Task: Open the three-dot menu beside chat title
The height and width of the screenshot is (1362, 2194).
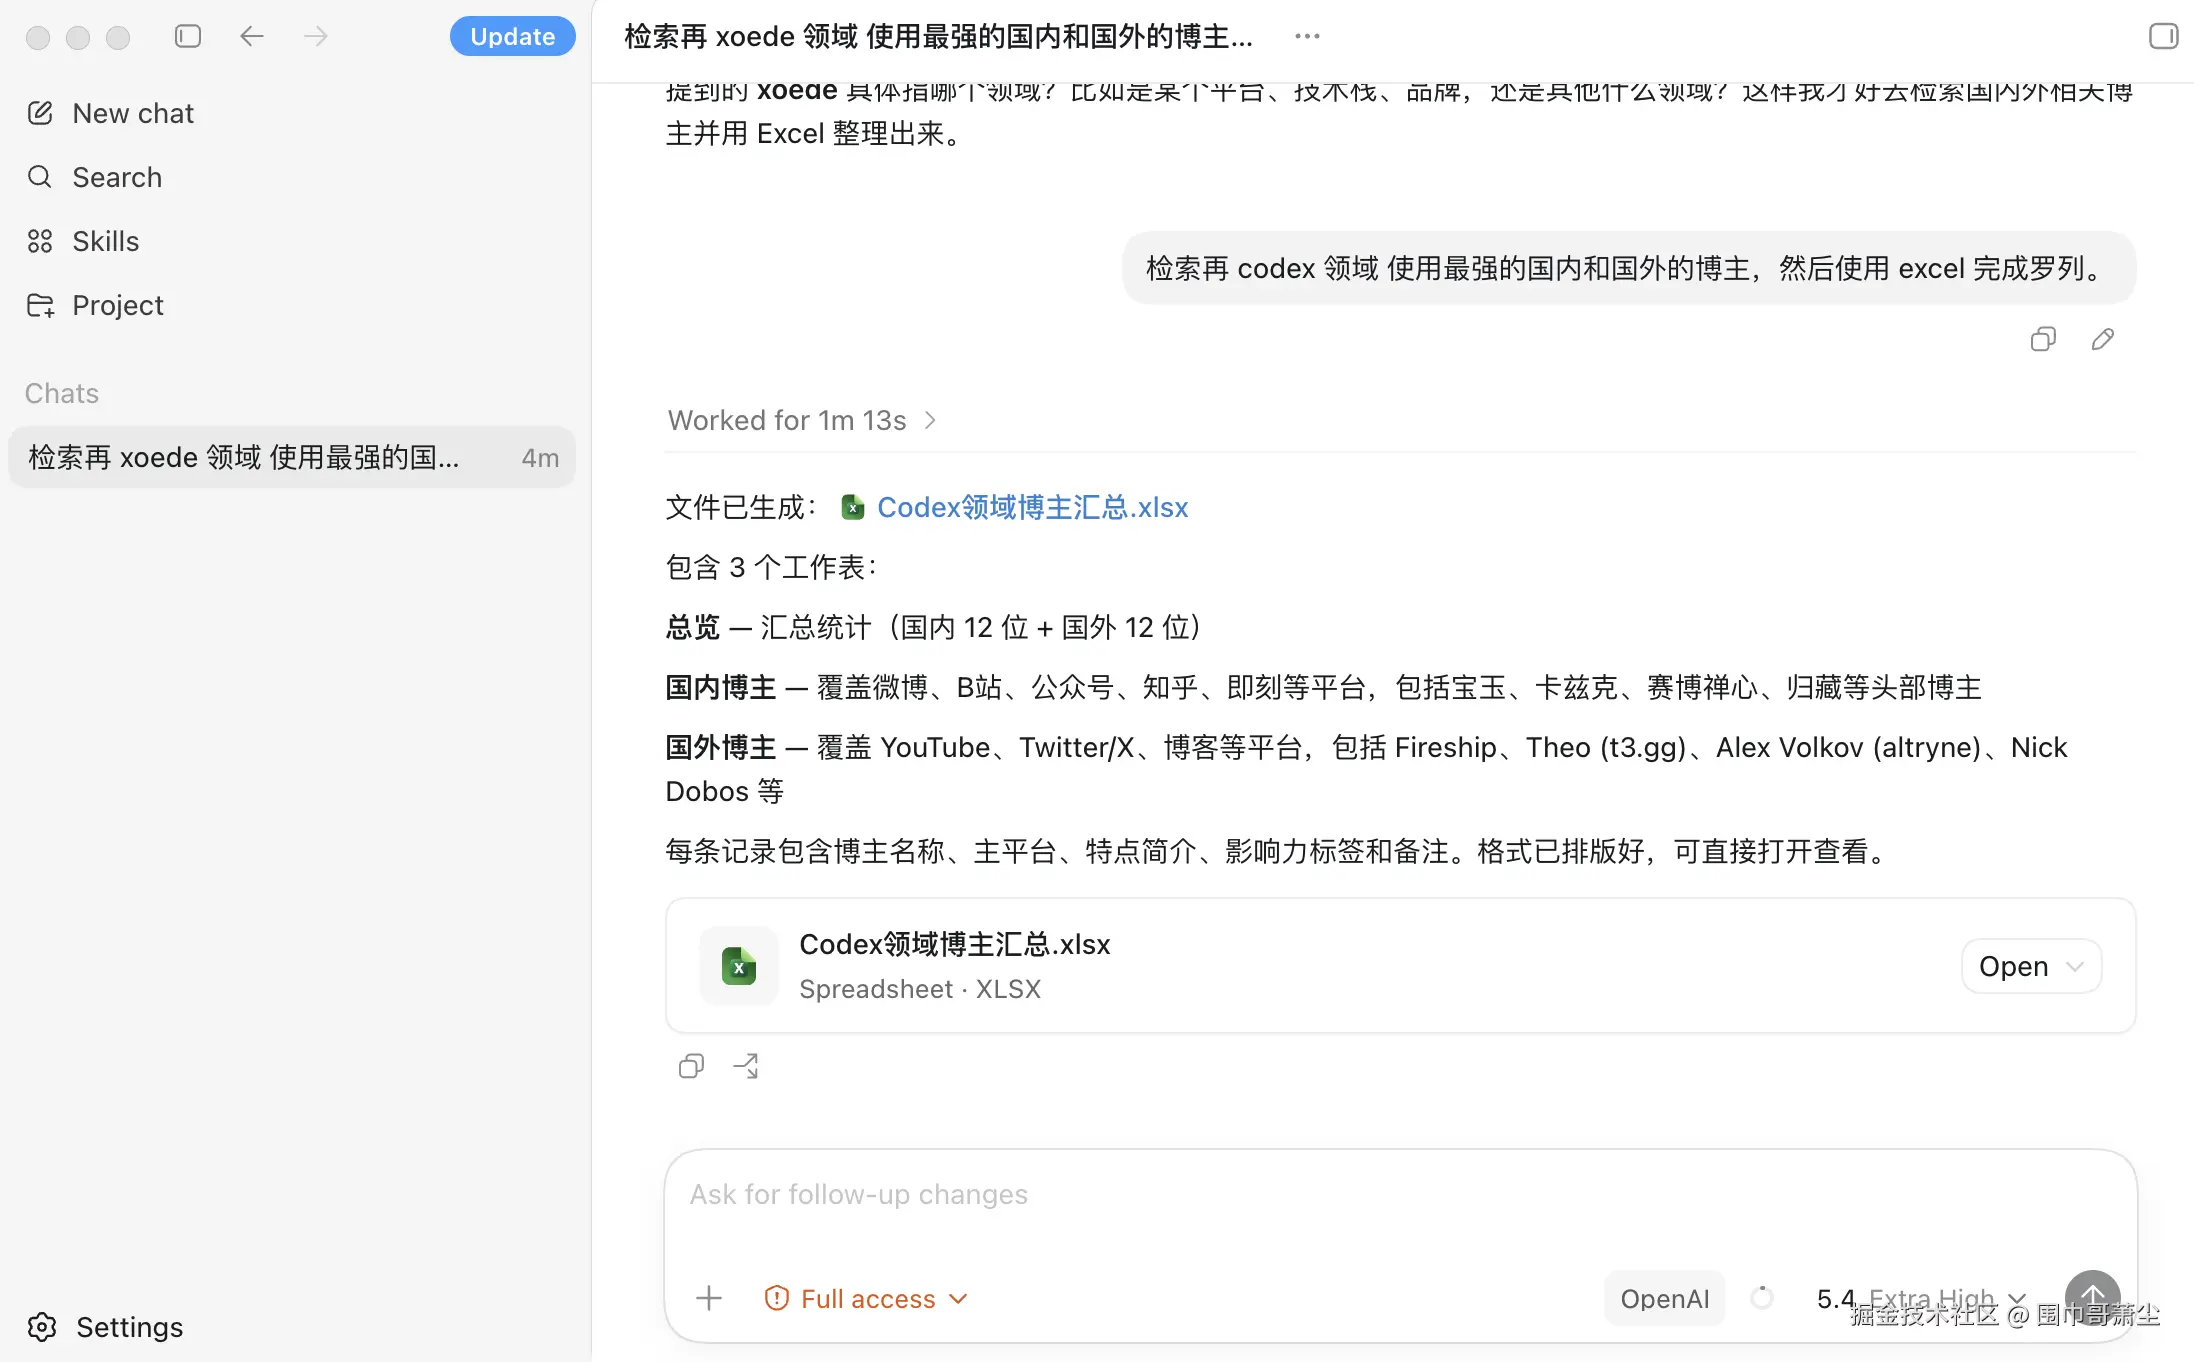Action: coord(1307,36)
